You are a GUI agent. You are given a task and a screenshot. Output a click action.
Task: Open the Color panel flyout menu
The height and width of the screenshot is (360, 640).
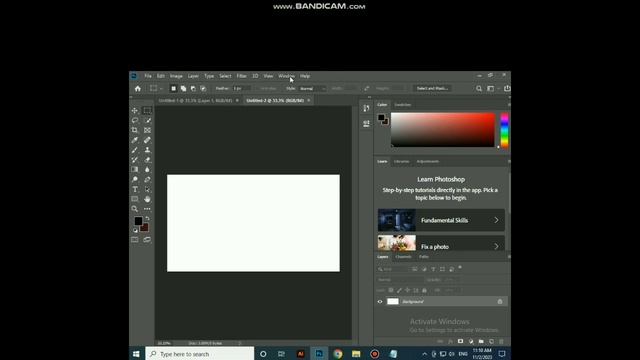tap(509, 105)
